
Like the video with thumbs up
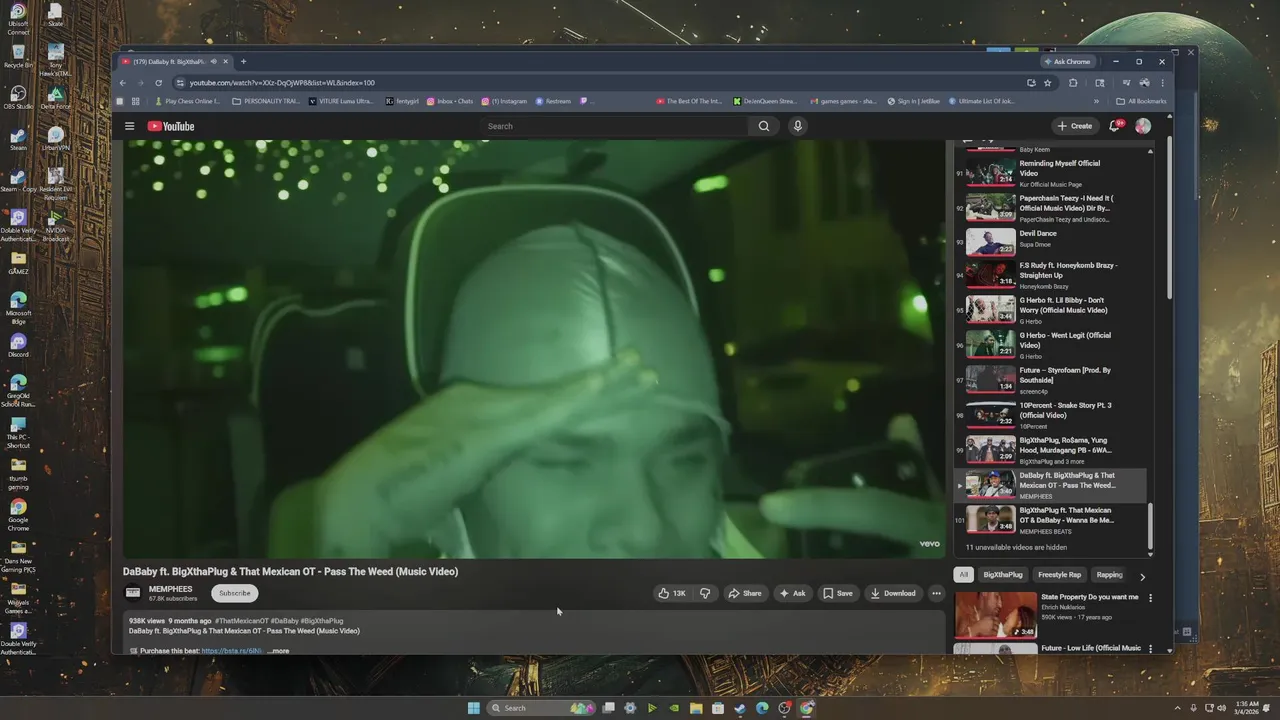click(672, 593)
